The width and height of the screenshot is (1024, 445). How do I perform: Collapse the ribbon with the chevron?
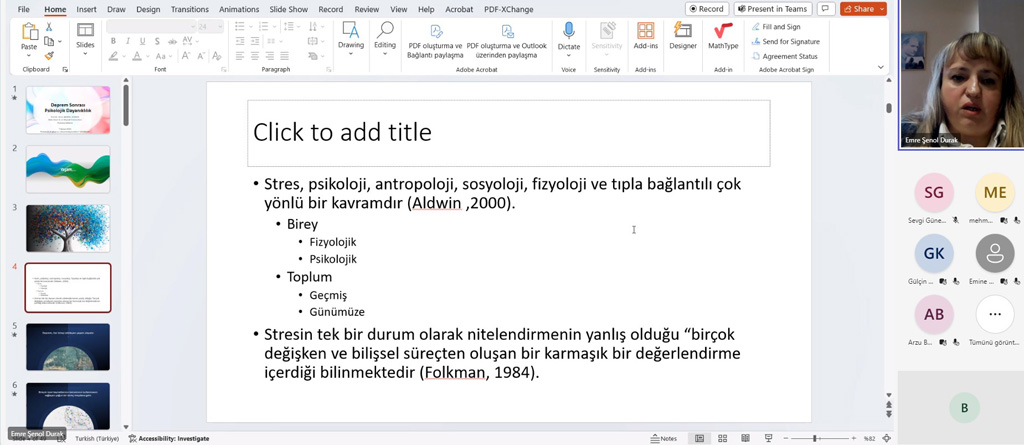click(881, 68)
